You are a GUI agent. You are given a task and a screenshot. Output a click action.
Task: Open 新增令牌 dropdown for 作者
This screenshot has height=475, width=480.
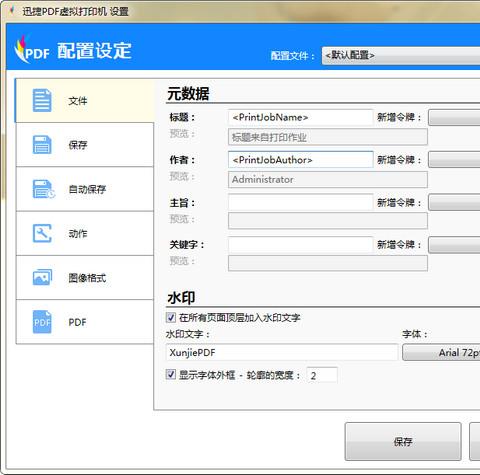pos(454,160)
